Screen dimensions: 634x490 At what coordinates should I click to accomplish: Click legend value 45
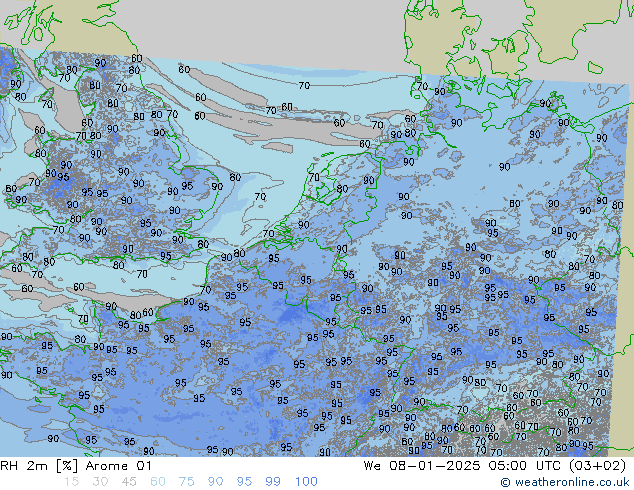[129, 482]
